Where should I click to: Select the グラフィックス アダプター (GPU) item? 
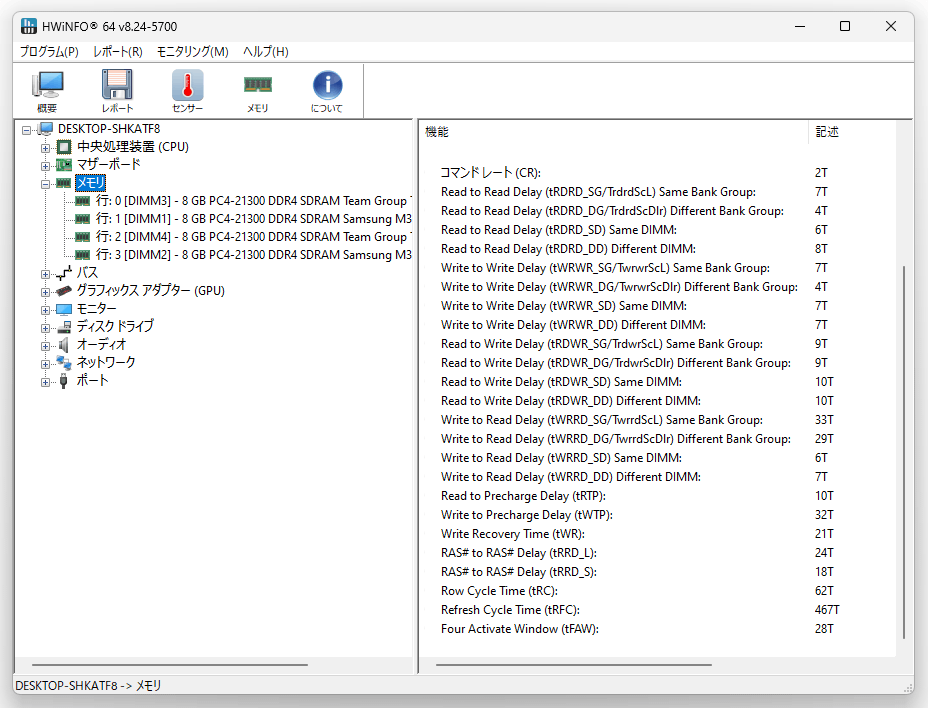click(x=150, y=291)
